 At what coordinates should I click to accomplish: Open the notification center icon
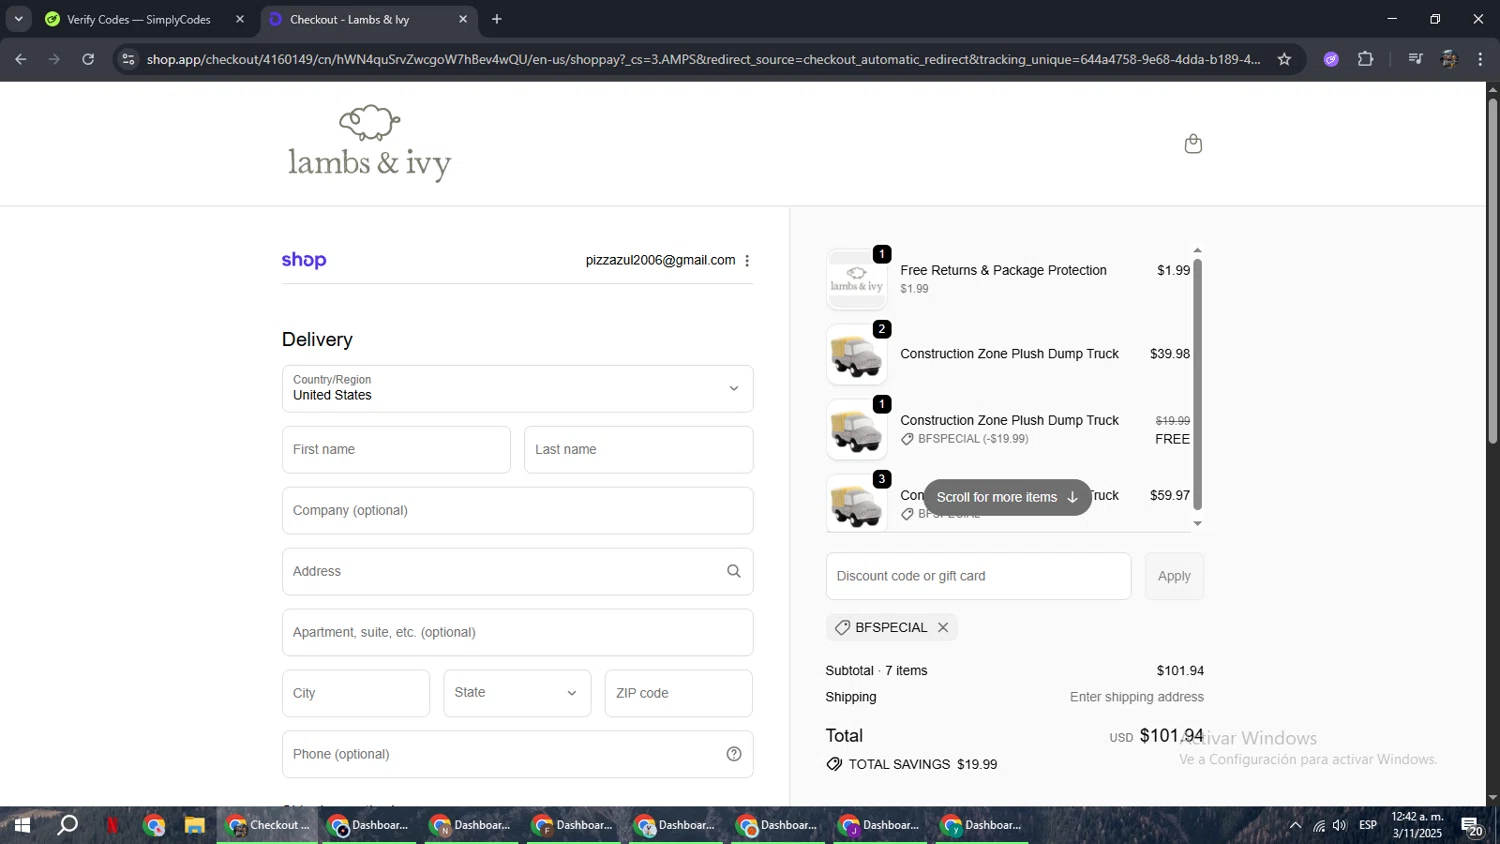coord(1471,826)
